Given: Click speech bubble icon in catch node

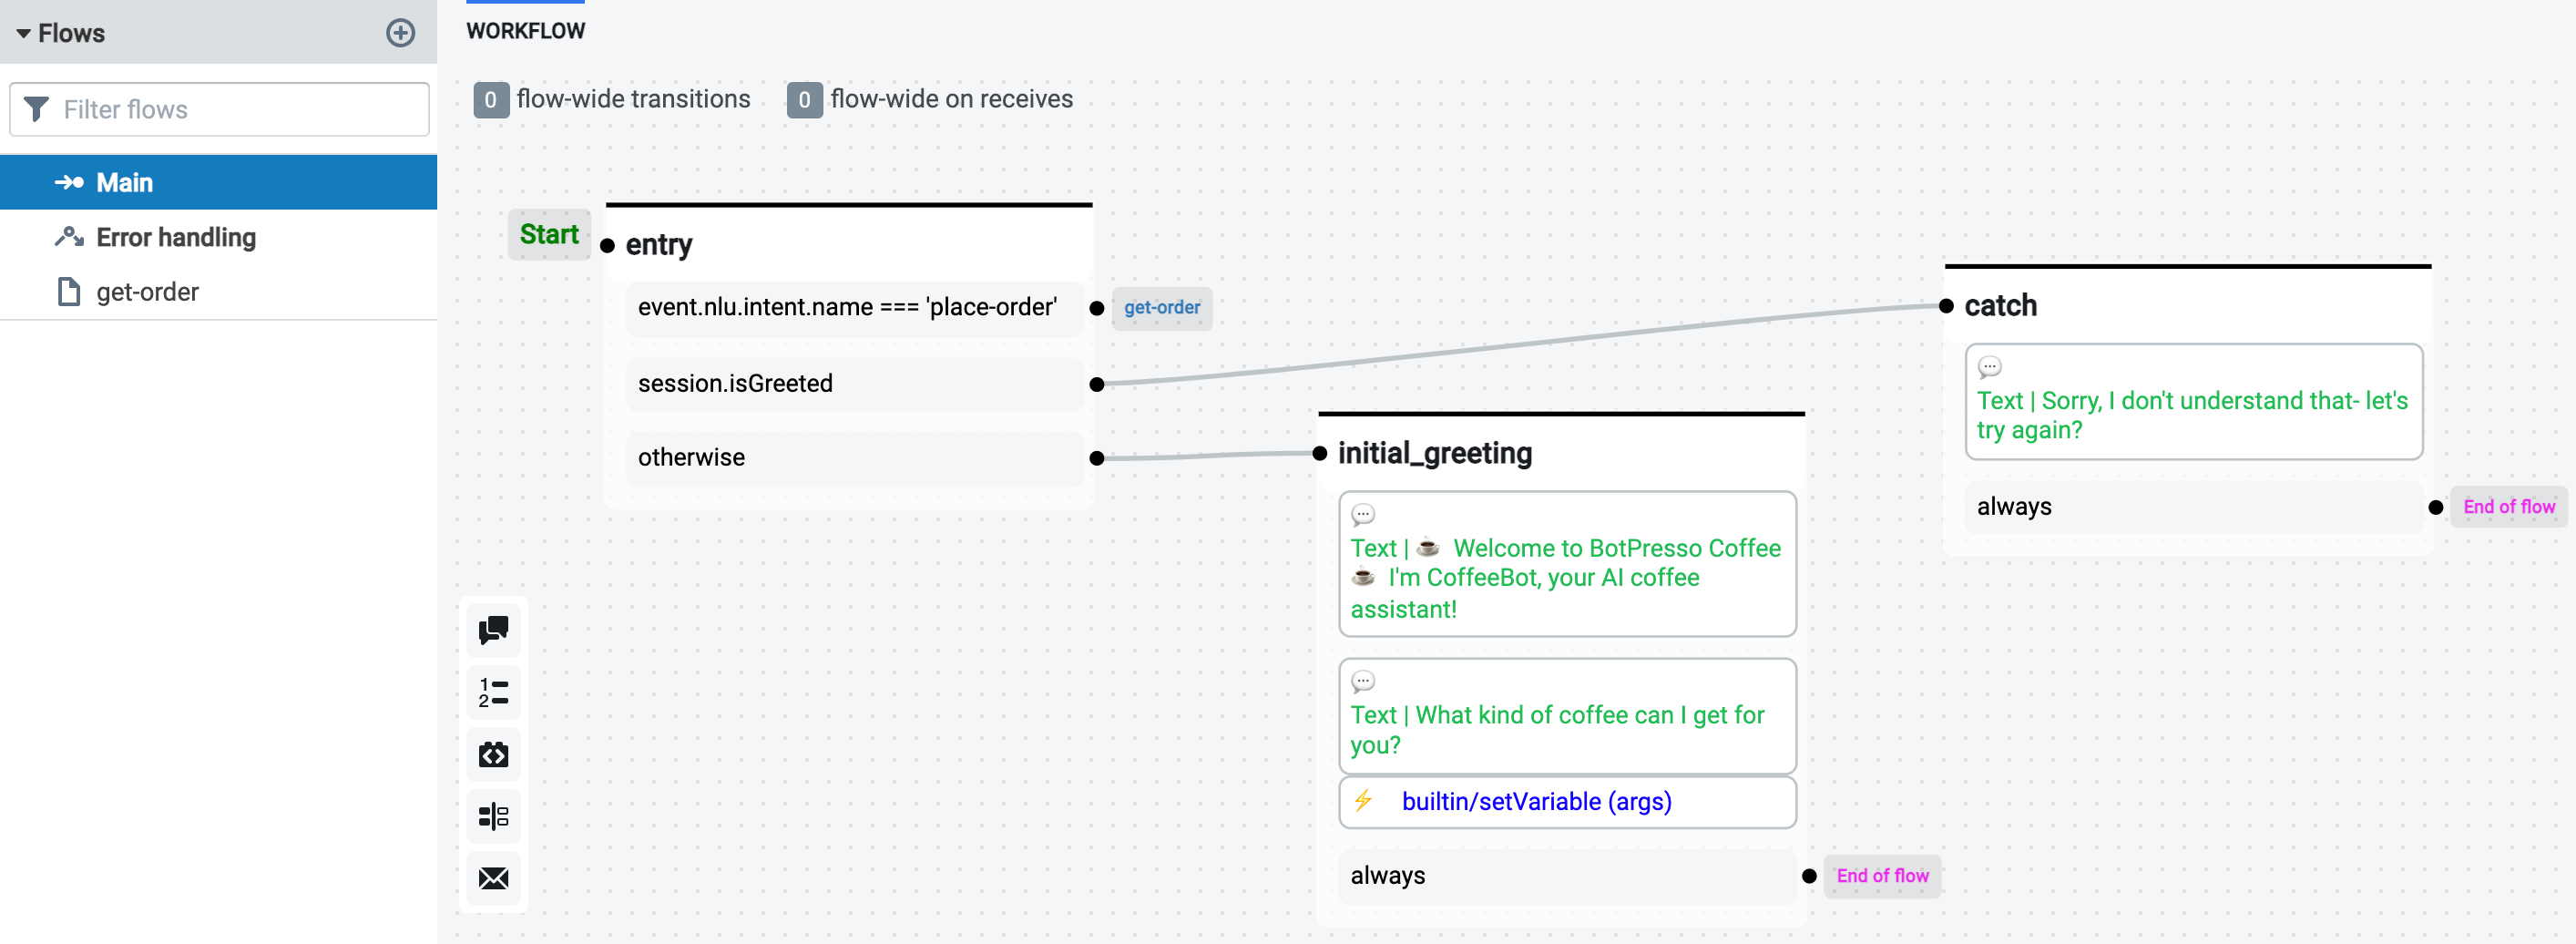Looking at the screenshot, I should 1989,367.
